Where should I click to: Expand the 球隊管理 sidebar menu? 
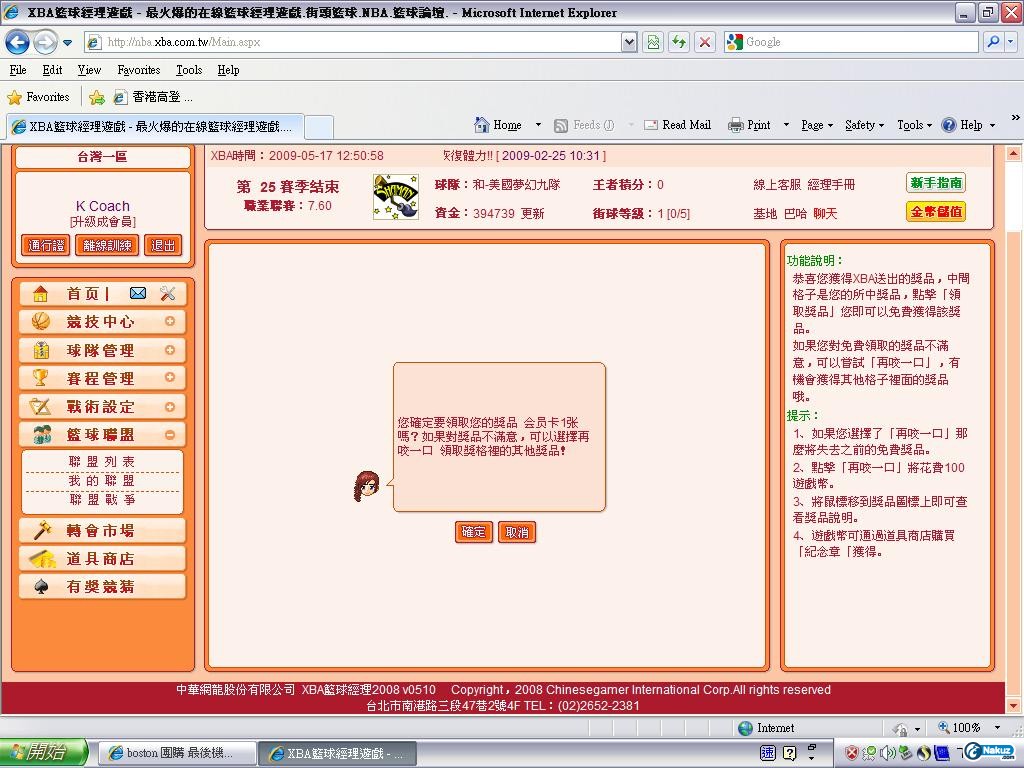[103, 350]
